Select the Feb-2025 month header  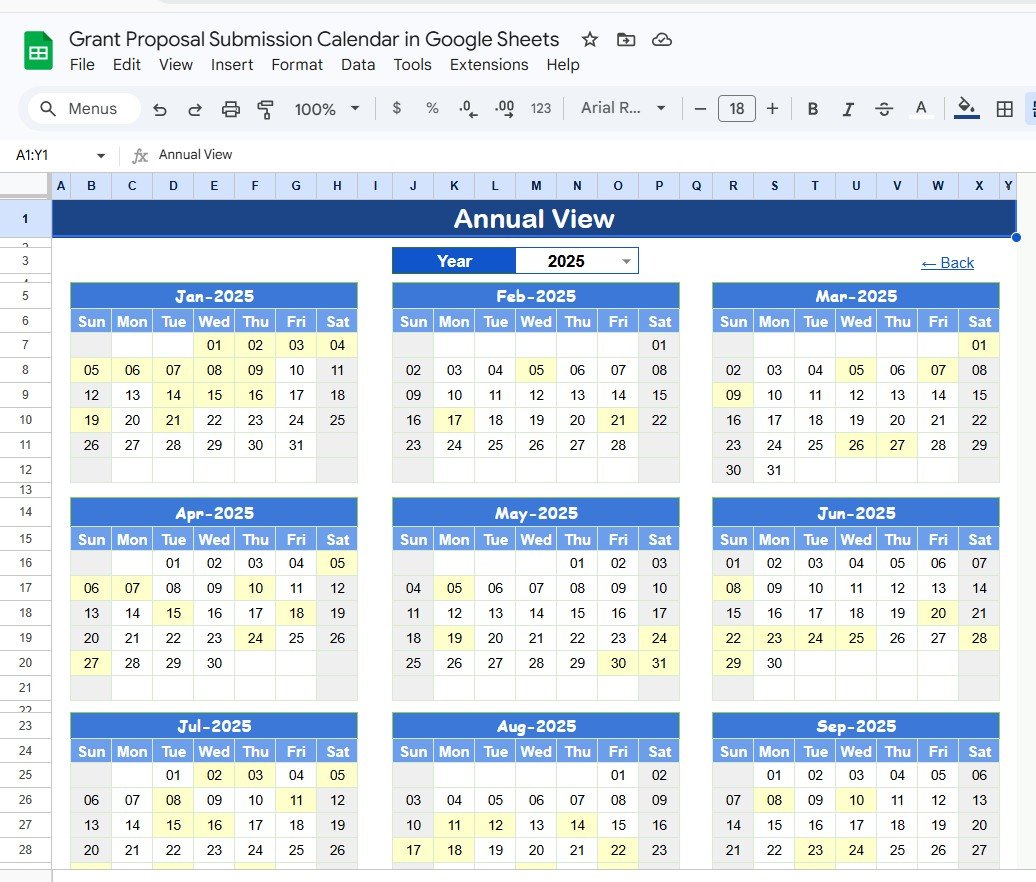point(536,296)
